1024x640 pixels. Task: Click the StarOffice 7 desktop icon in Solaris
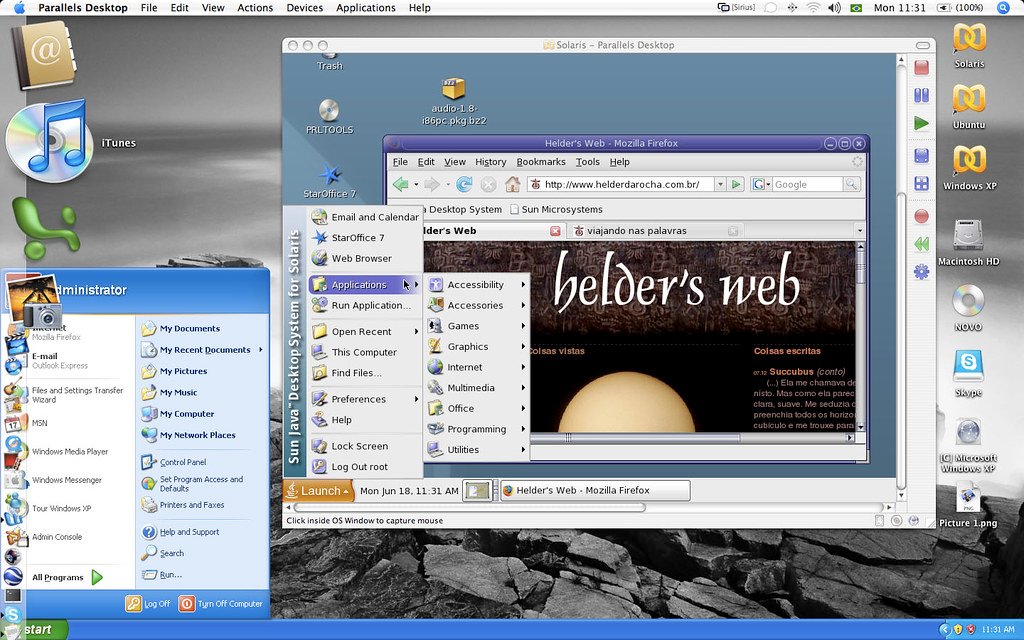[x=330, y=175]
